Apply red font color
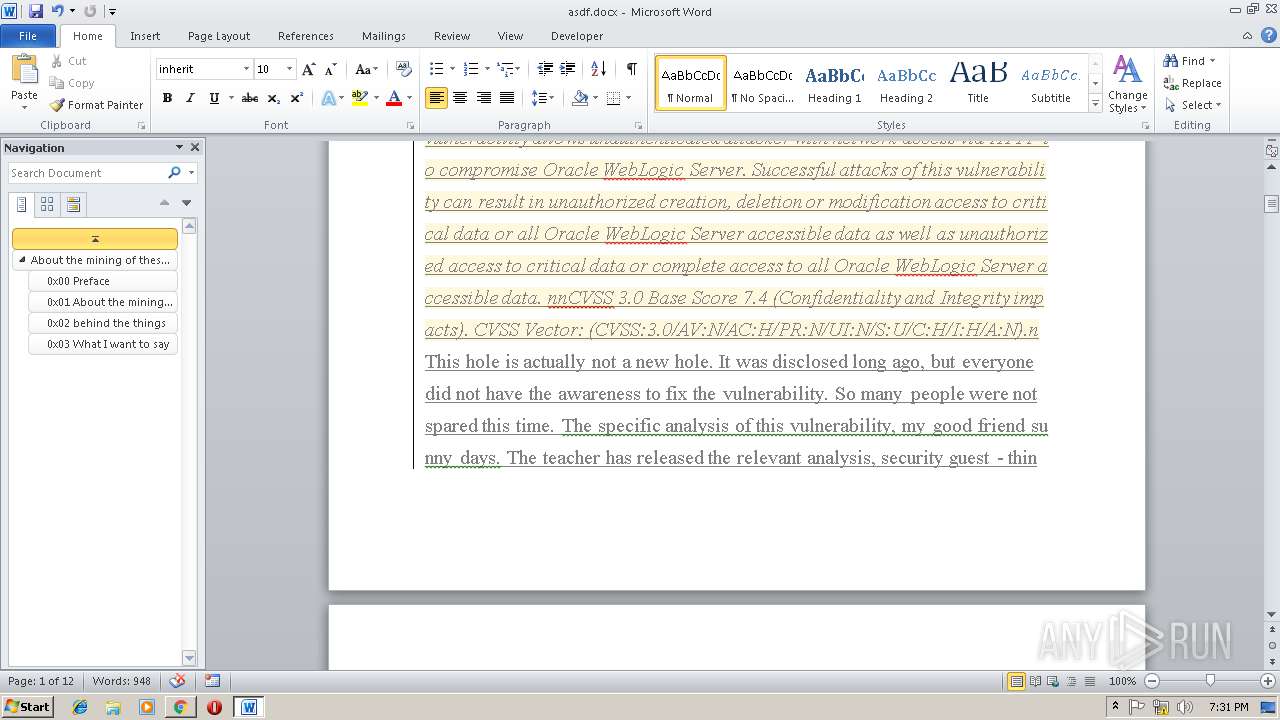The image size is (1280, 720). click(x=394, y=98)
